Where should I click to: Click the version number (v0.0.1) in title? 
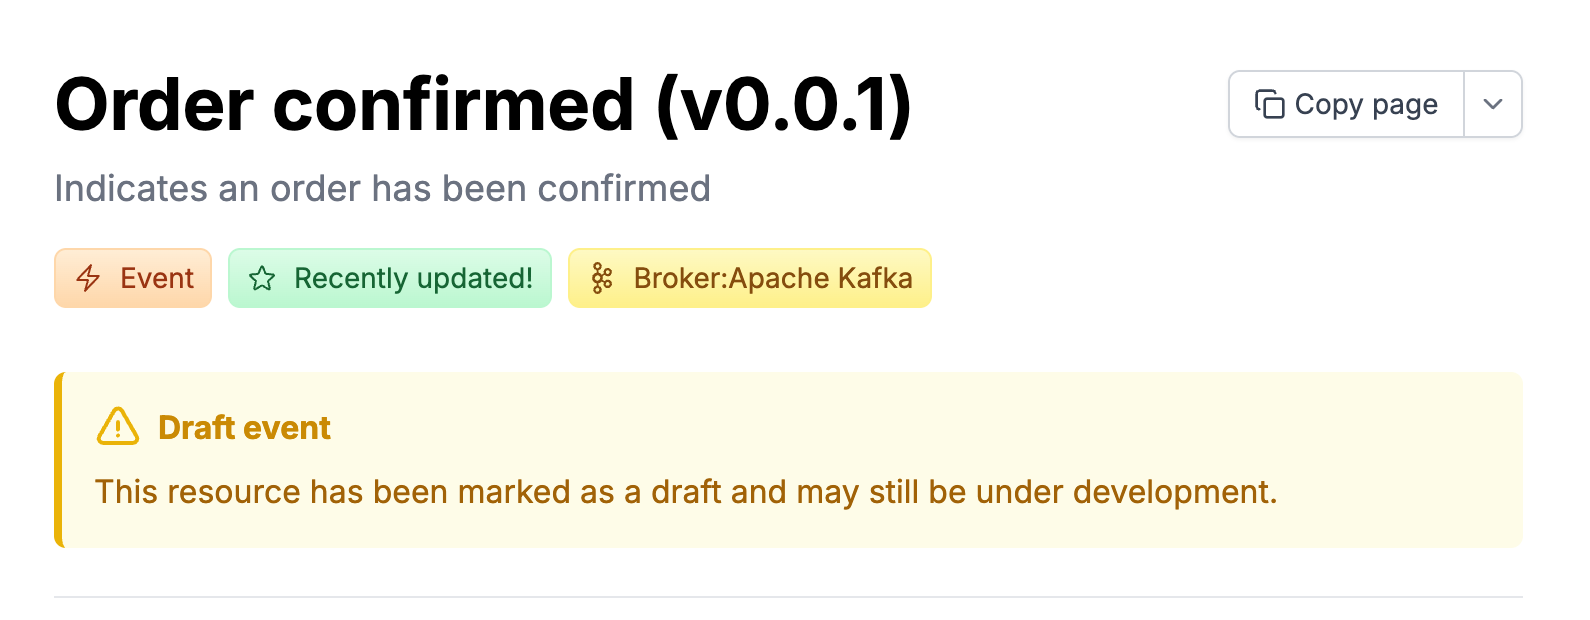783,105
